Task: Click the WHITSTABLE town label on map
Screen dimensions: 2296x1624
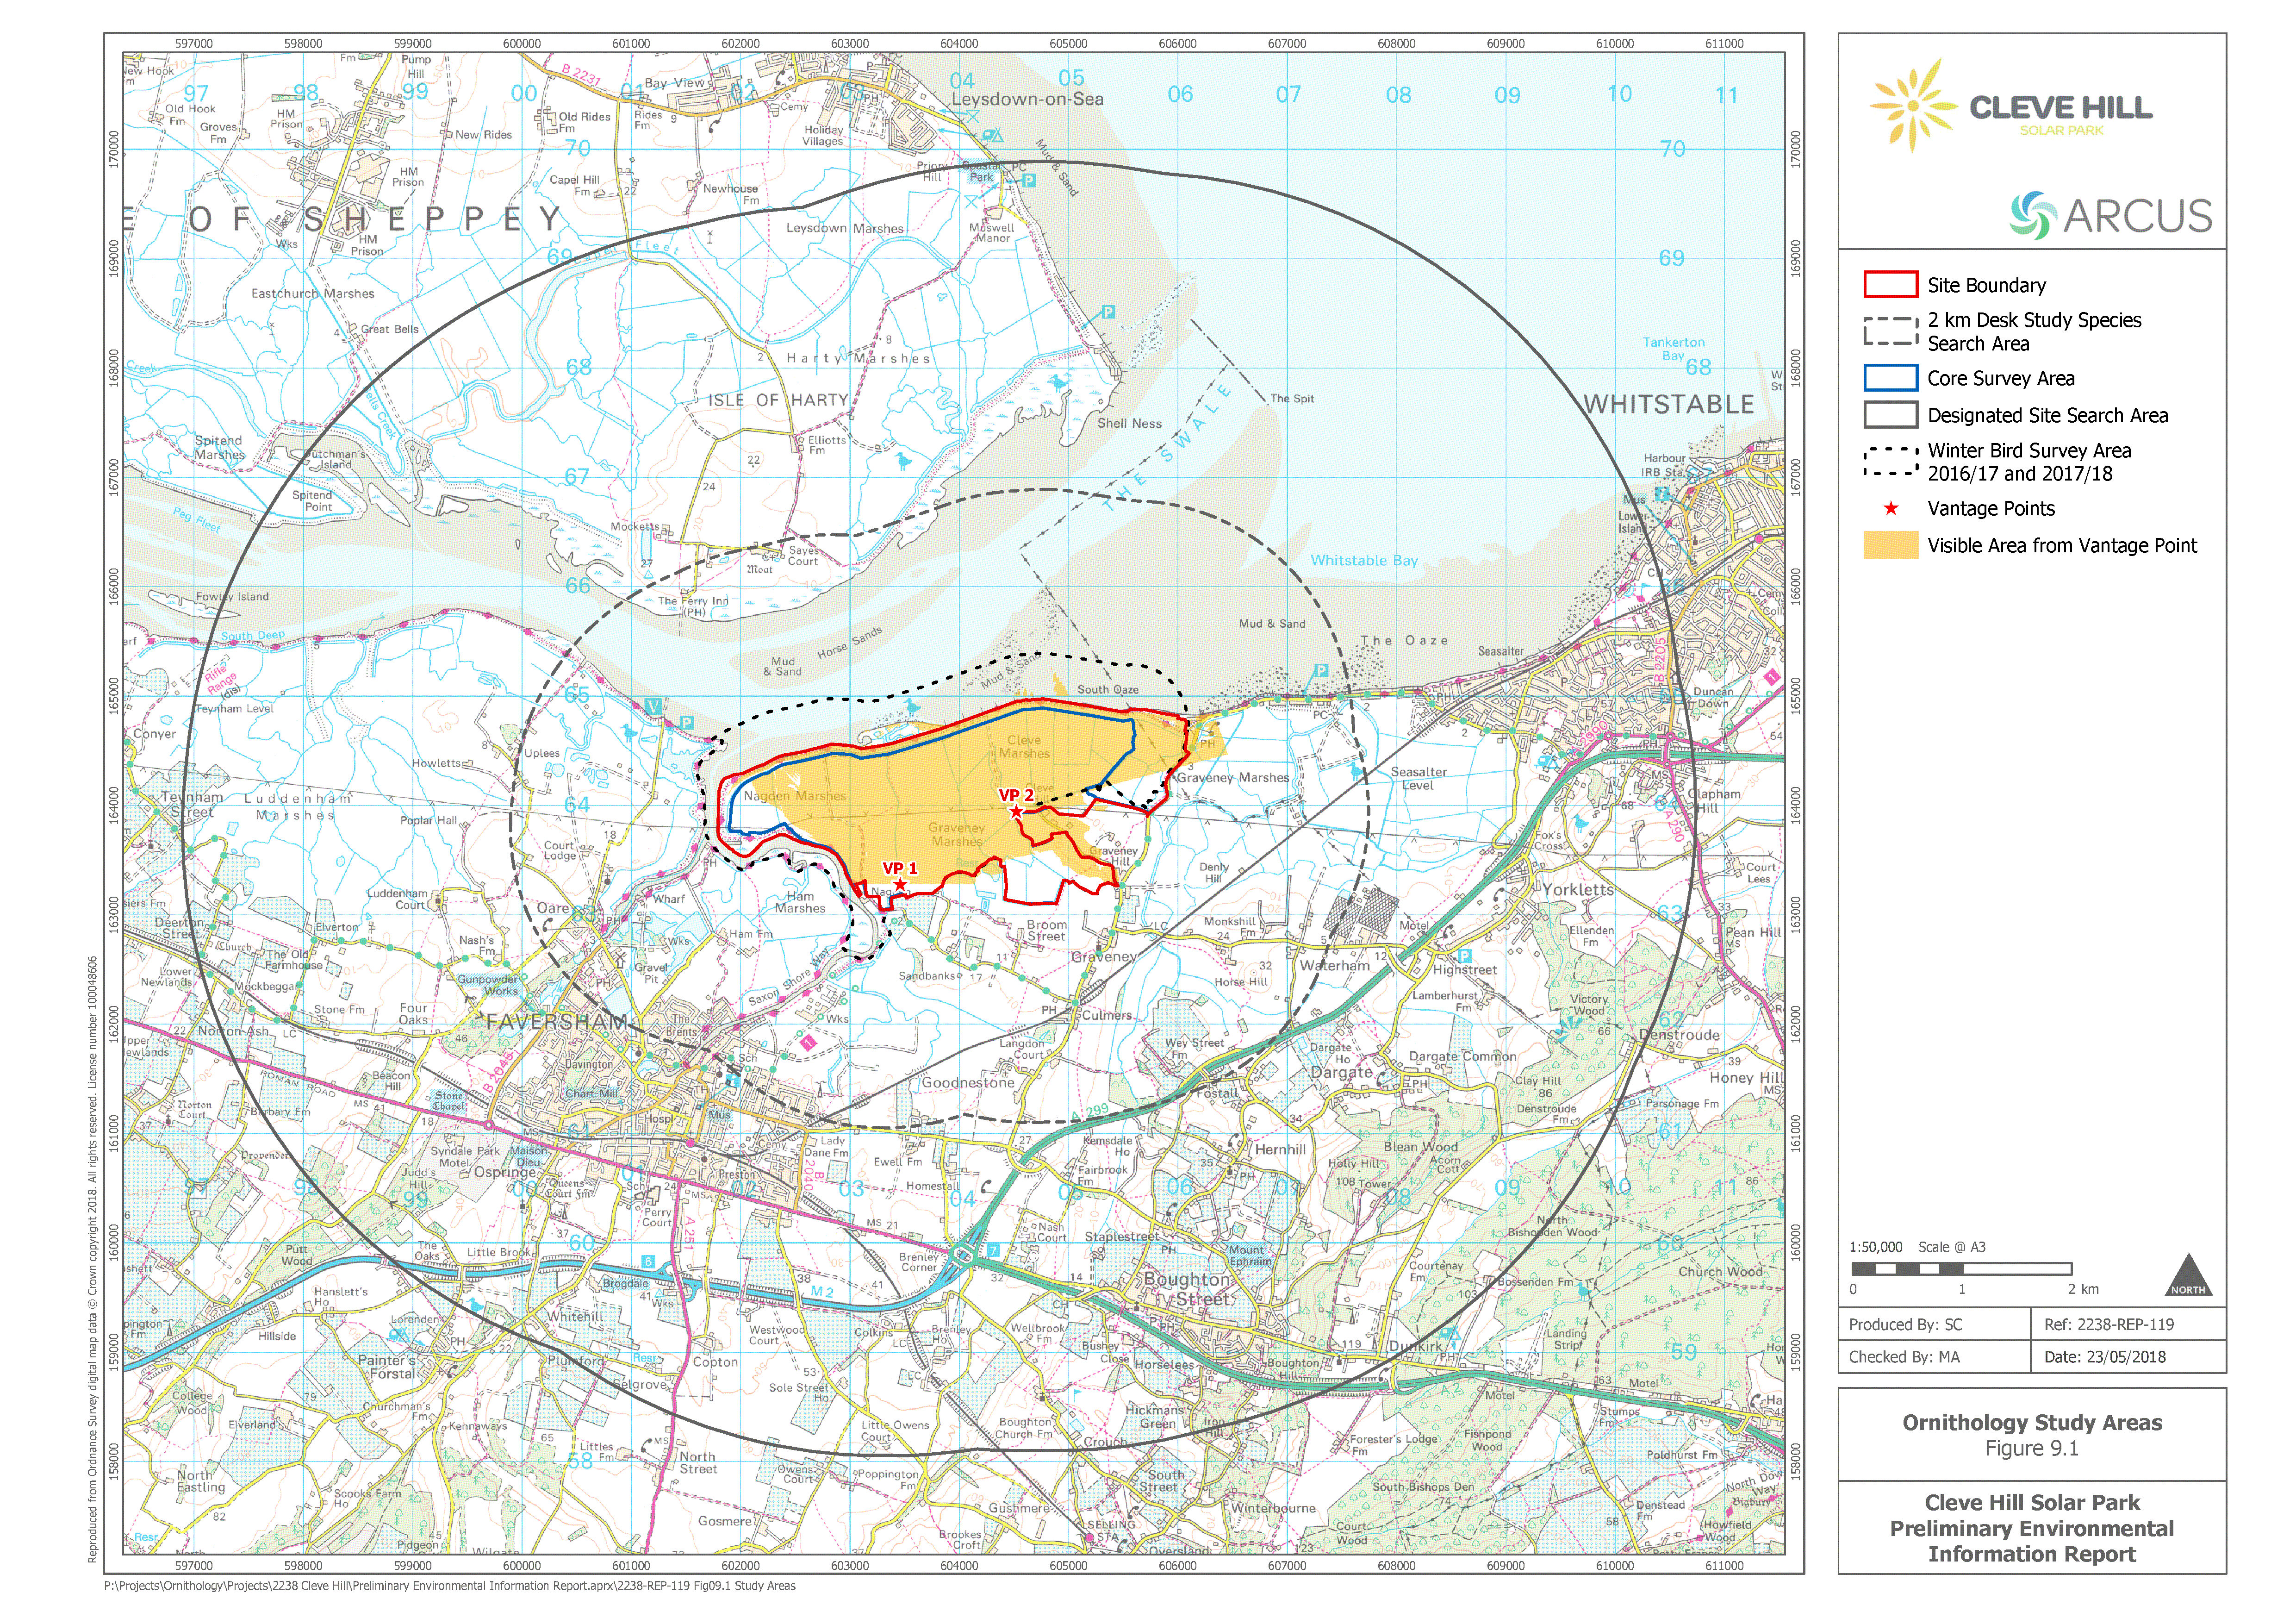Action: pyautogui.click(x=1668, y=404)
